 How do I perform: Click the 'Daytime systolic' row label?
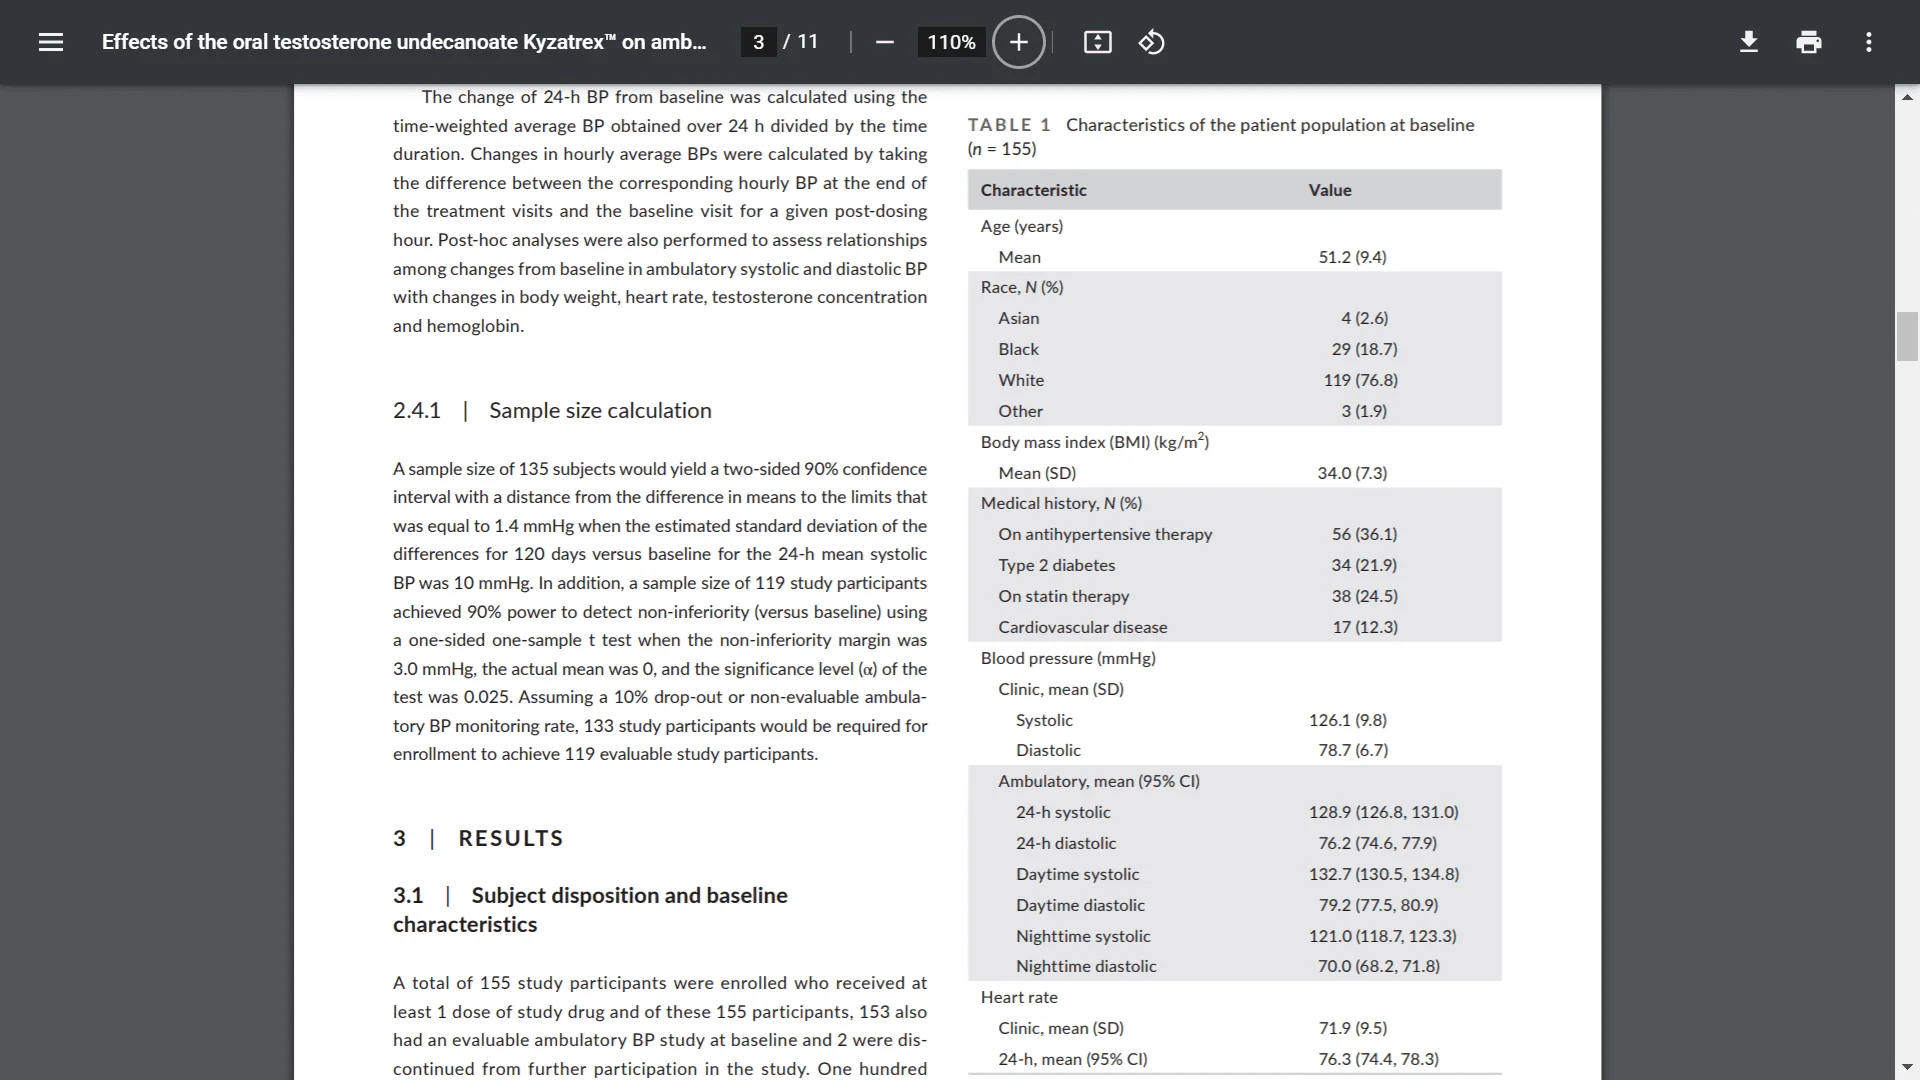(x=1077, y=874)
